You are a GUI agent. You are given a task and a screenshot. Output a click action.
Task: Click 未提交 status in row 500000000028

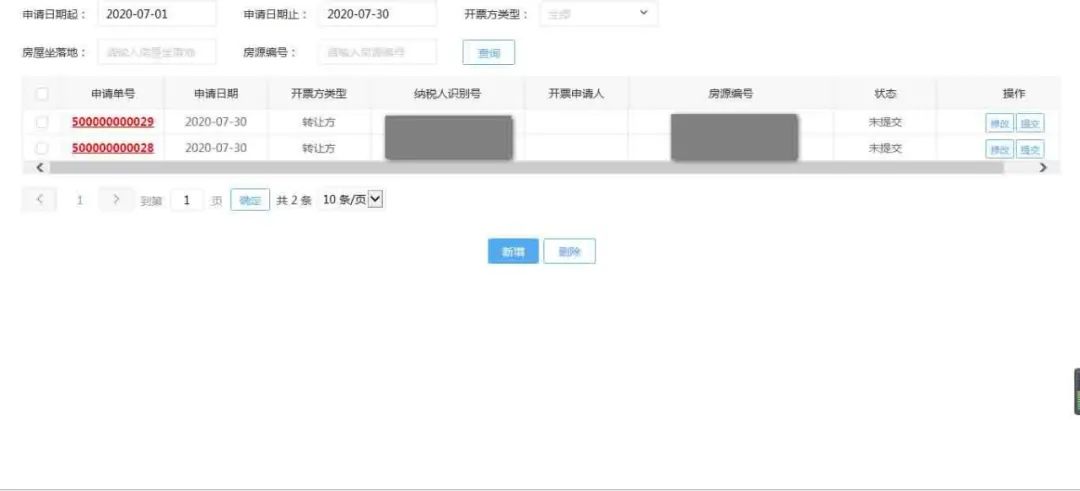click(x=885, y=148)
